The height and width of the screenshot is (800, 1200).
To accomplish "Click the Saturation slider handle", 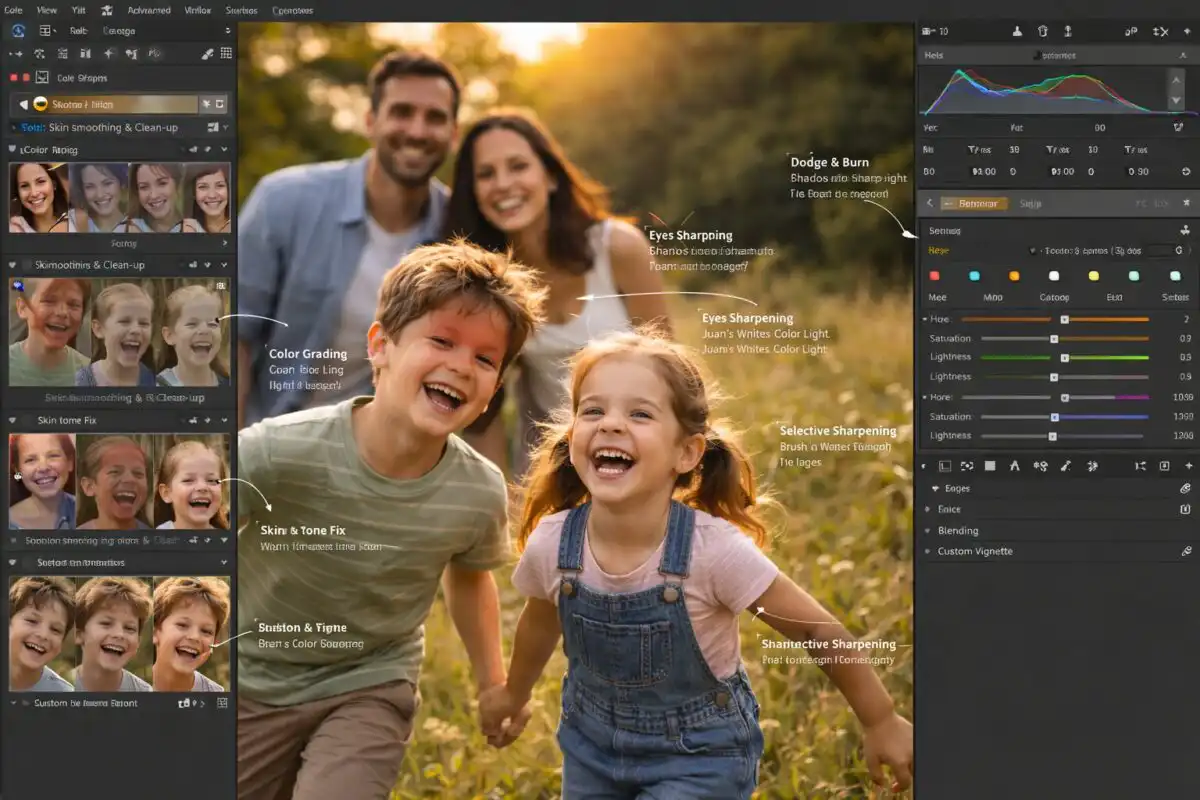I will tap(1055, 338).
